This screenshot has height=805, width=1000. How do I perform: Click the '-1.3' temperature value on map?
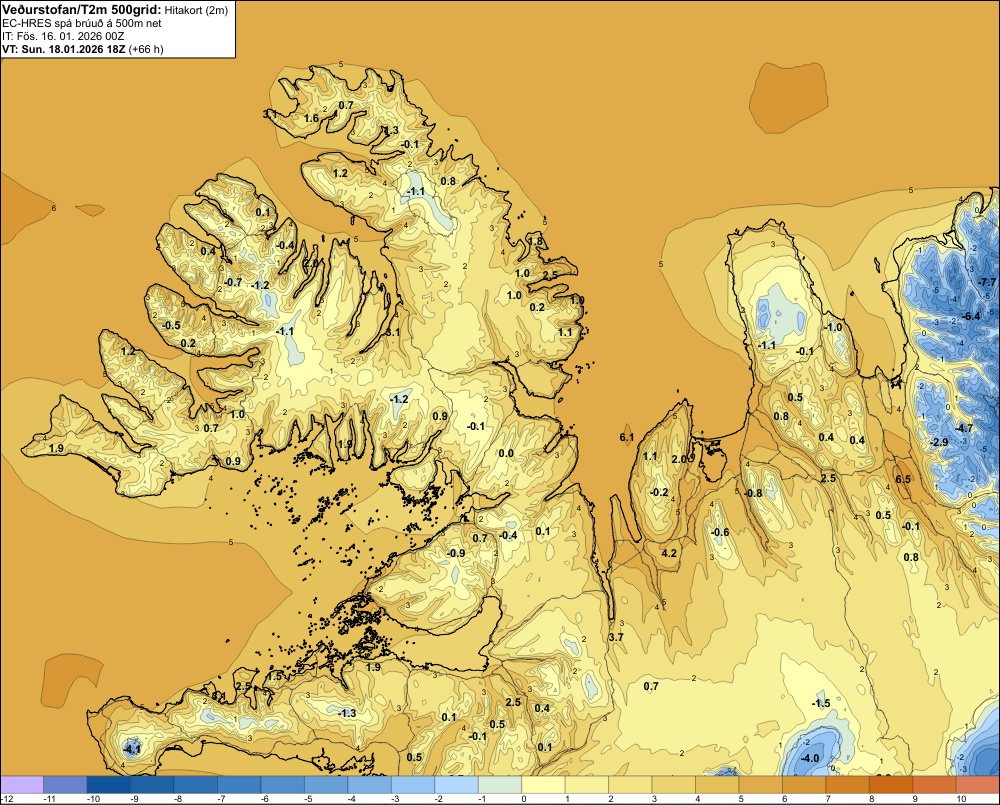[346, 713]
